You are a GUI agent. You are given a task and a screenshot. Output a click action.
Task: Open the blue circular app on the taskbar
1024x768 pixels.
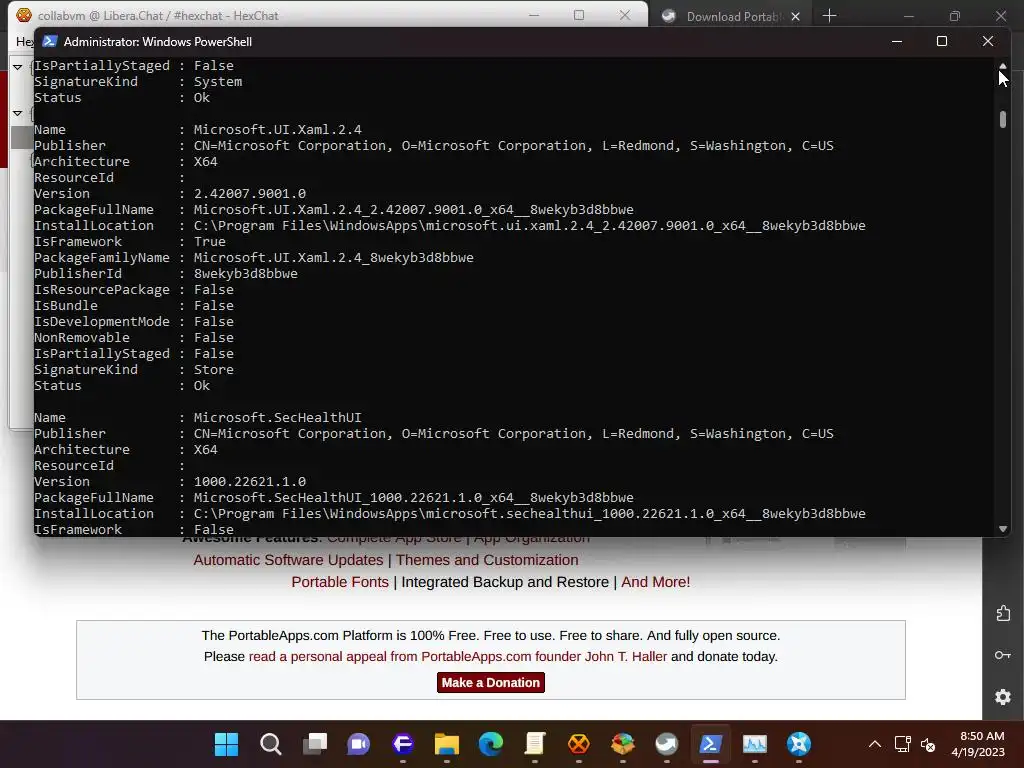(799, 744)
